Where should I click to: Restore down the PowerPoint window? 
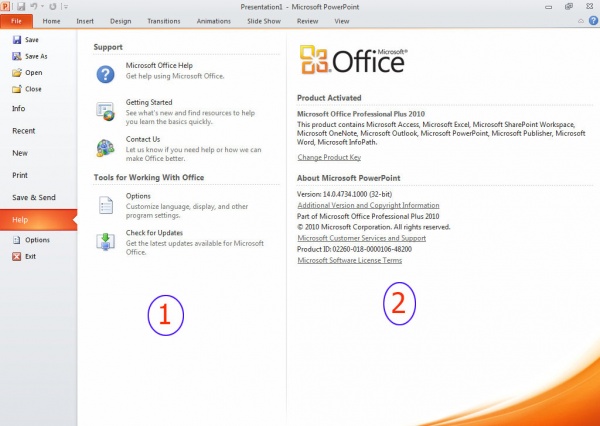[569, 6]
